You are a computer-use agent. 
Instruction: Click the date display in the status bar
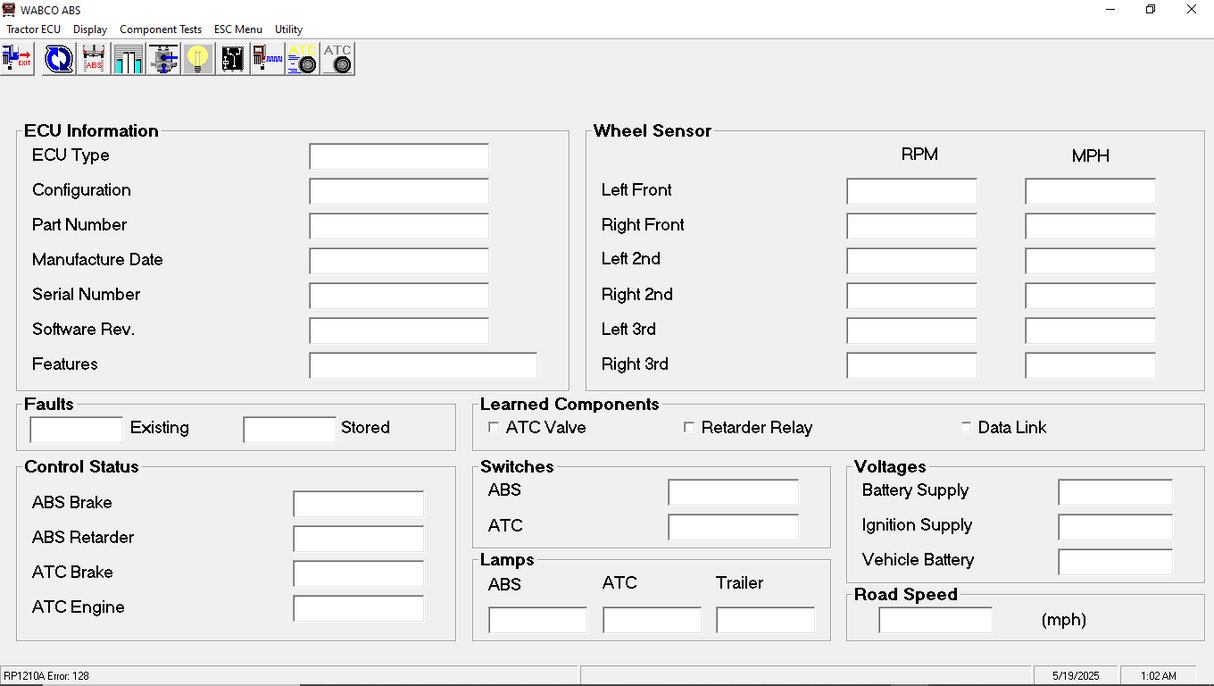(x=1074, y=675)
